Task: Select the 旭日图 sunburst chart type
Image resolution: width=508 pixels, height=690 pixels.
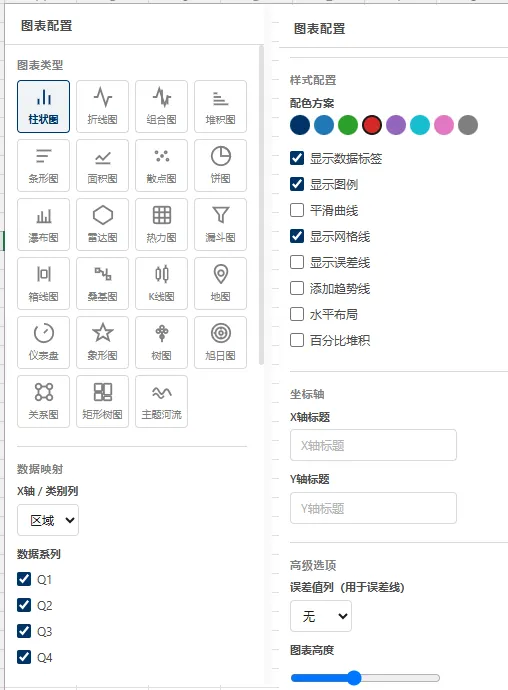Action: (221, 342)
